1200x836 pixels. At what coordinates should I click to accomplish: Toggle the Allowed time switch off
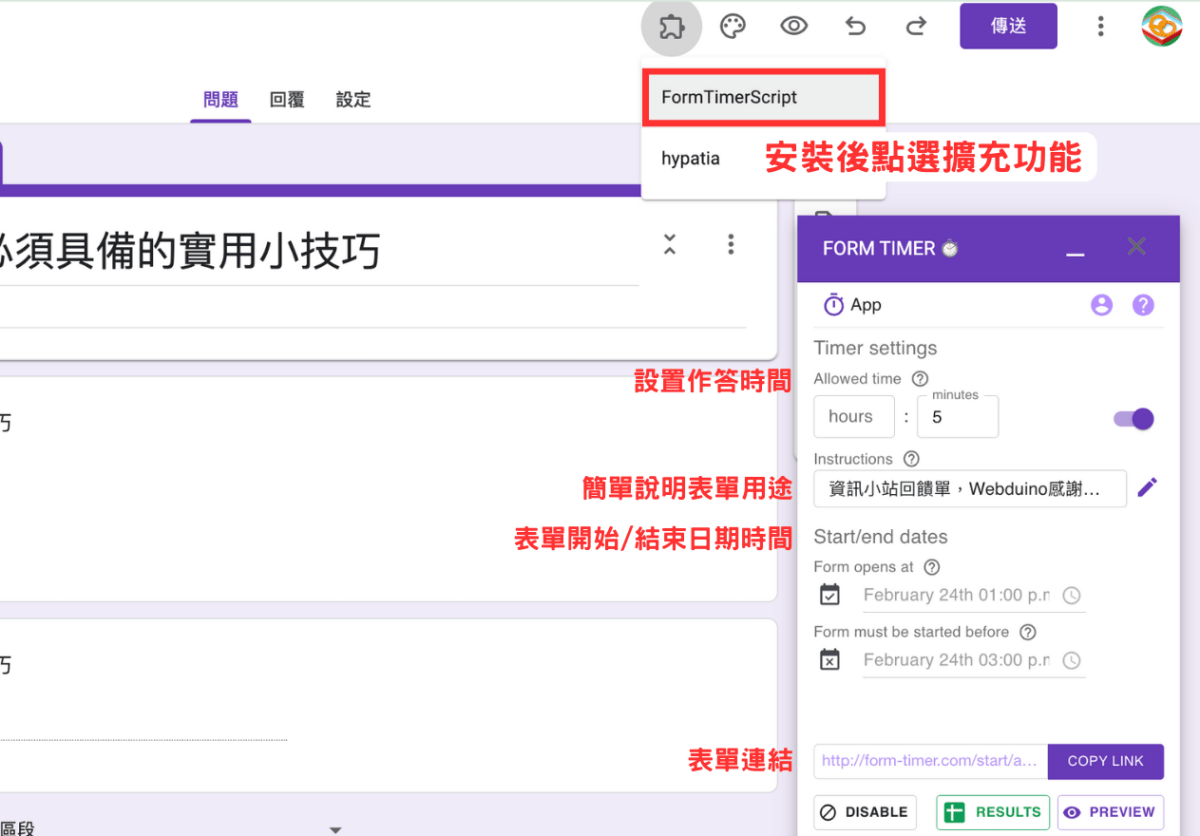point(1134,418)
